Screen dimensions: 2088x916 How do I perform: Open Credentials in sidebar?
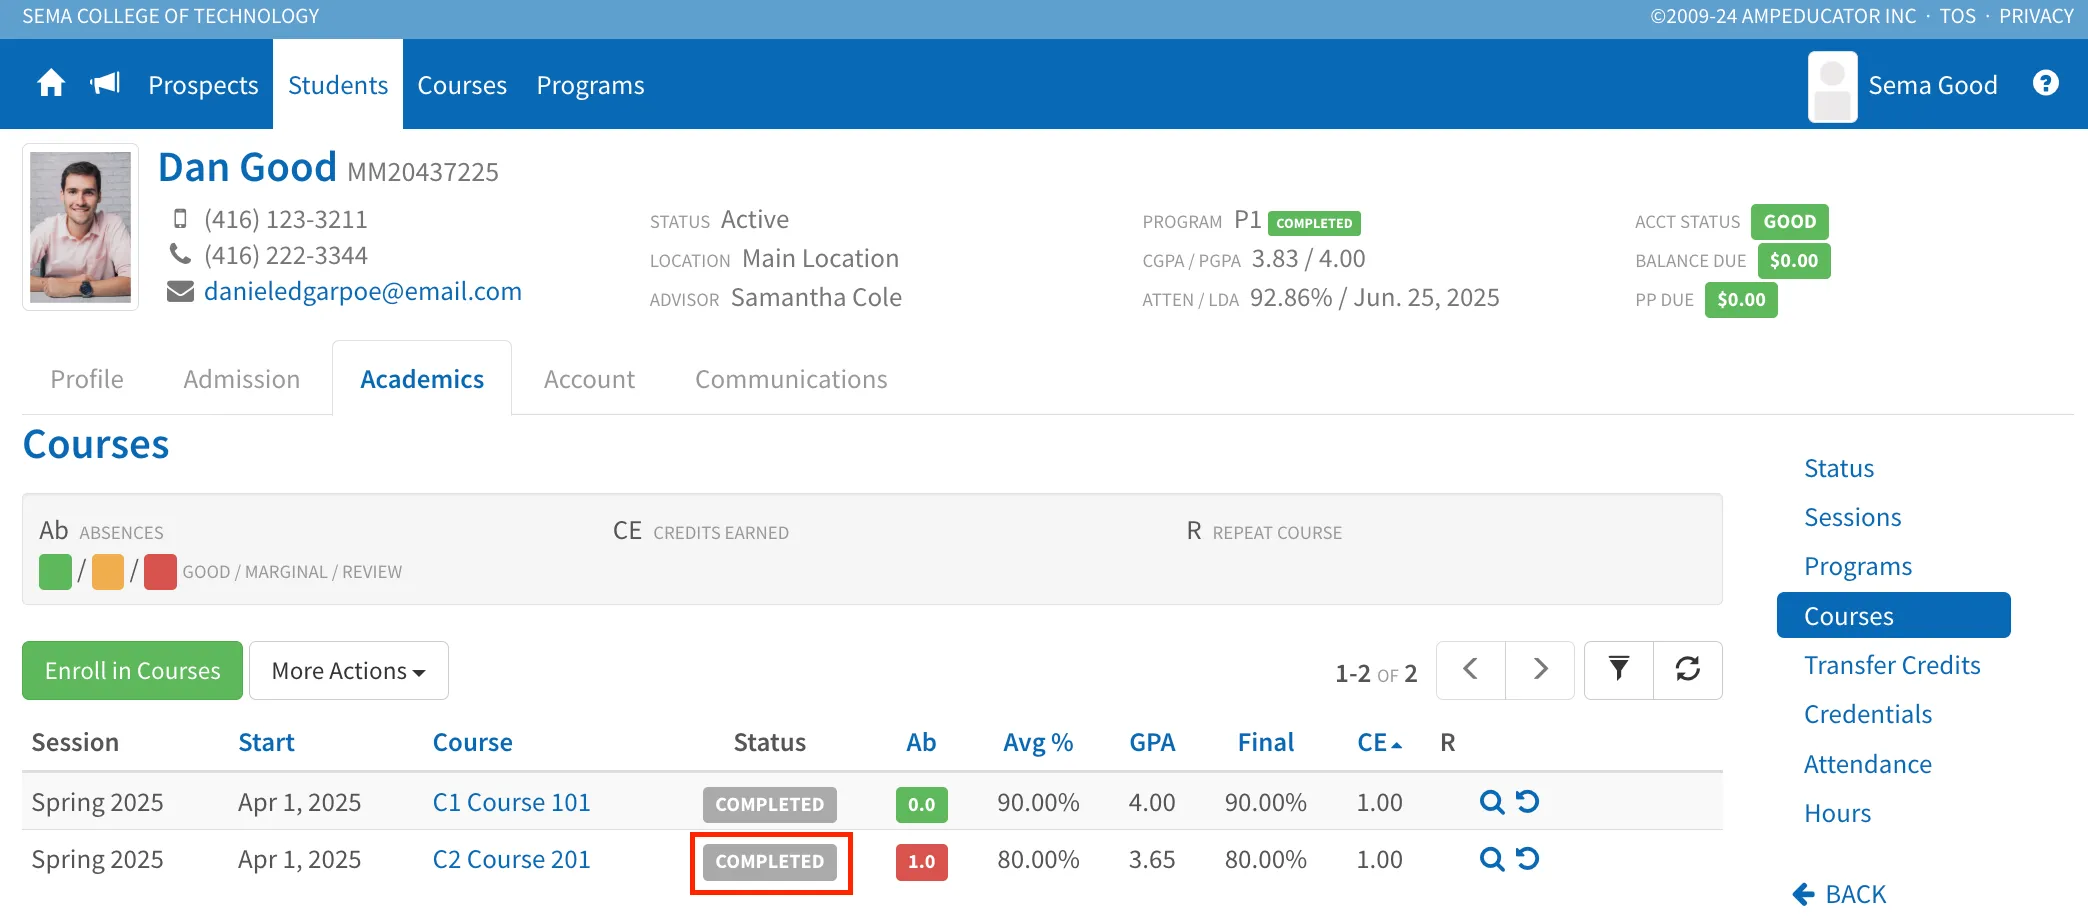click(x=1867, y=714)
